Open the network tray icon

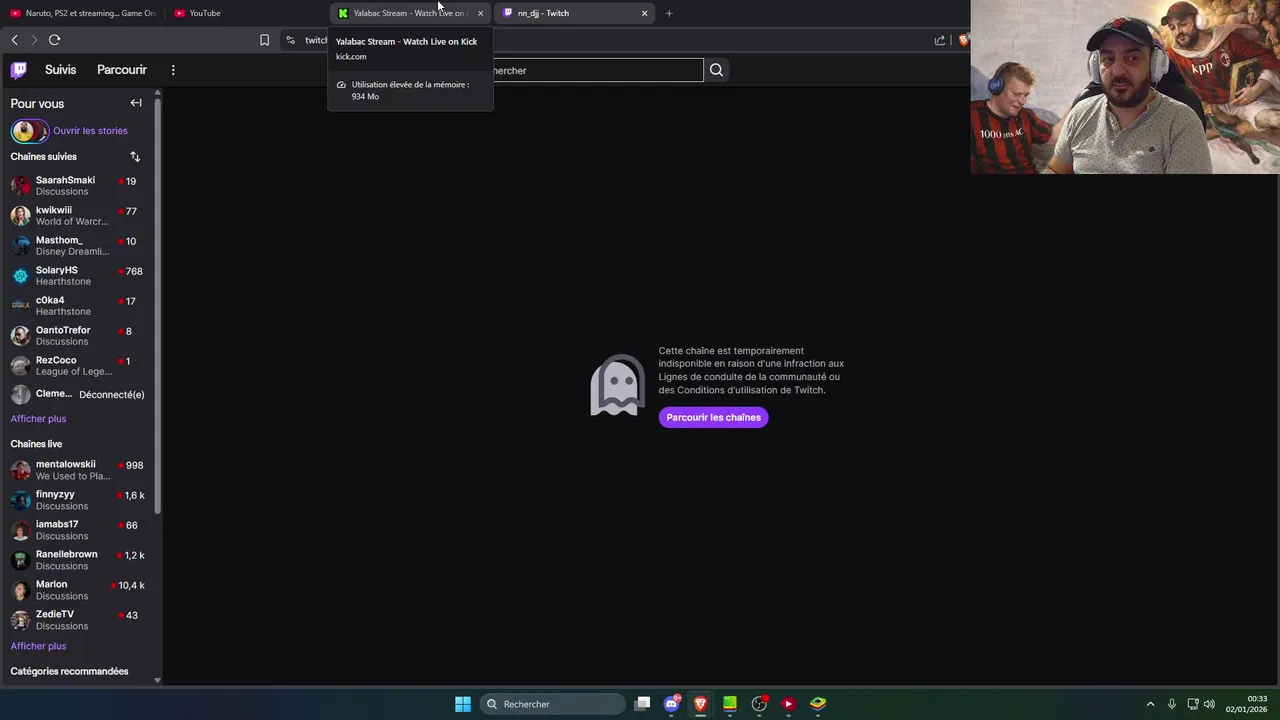[x=1193, y=704]
